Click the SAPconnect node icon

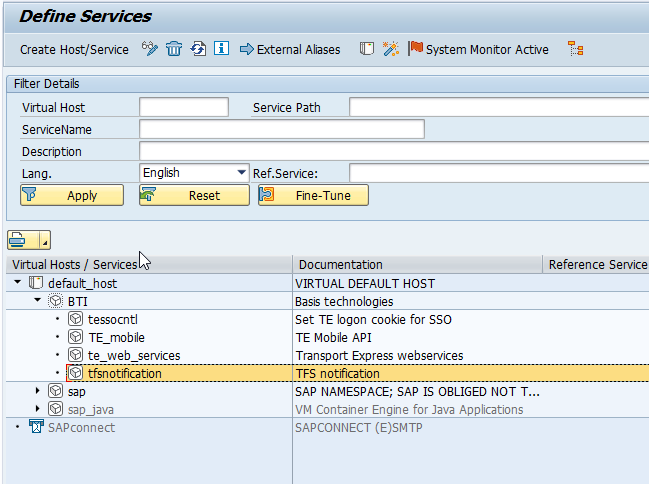click(35, 427)
